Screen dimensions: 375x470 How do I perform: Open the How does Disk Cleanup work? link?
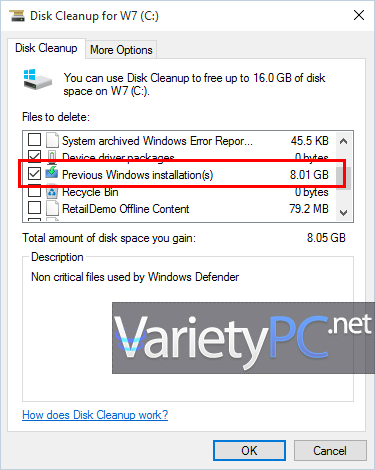click(x=95, y=415)
